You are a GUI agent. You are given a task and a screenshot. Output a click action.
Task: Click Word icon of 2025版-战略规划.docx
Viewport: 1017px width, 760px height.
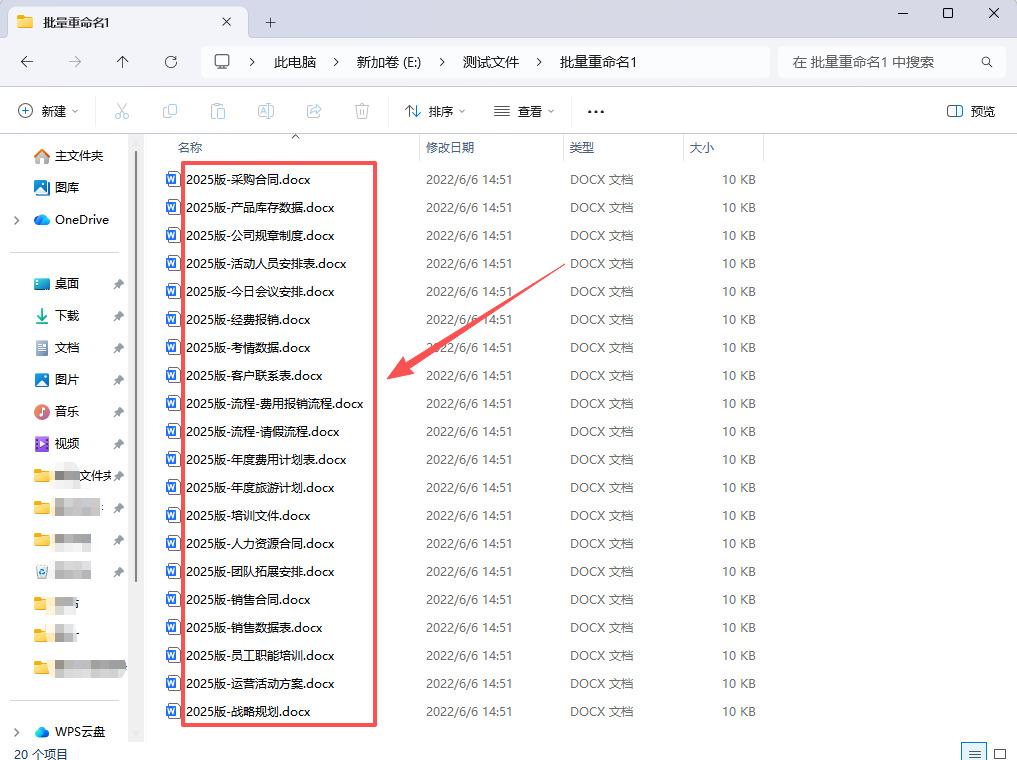point(172,711)
